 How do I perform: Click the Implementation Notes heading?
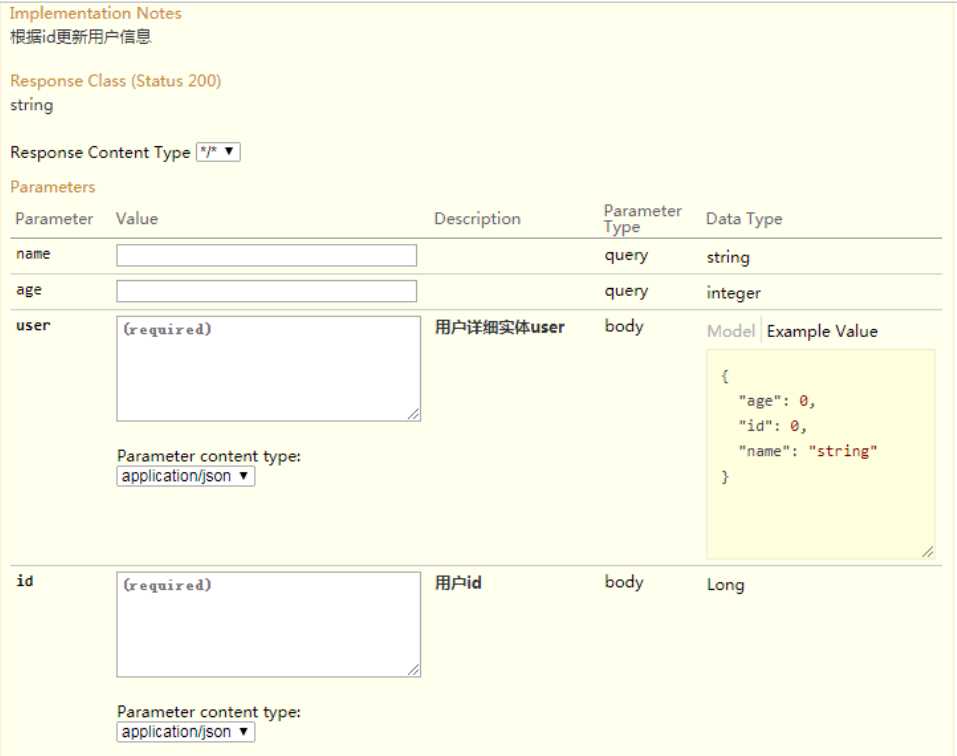pos(96,13)
